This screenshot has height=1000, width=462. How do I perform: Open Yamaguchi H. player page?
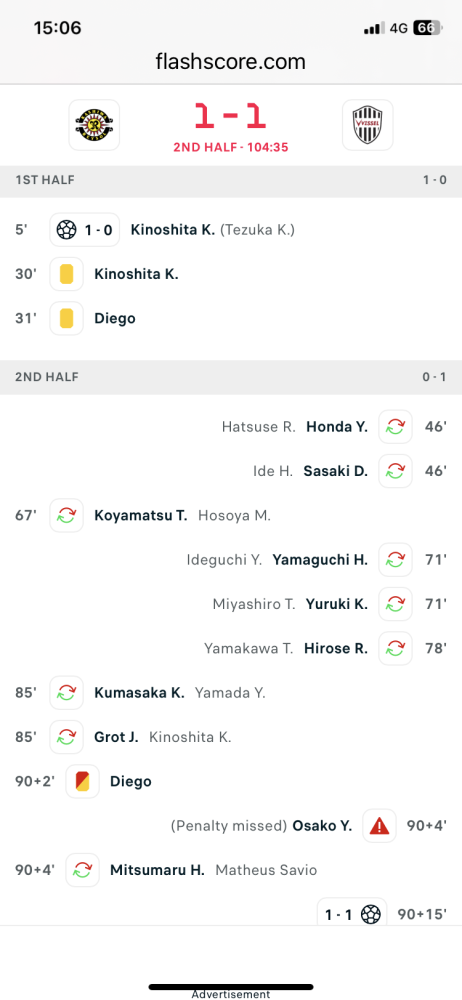[320, 560]
